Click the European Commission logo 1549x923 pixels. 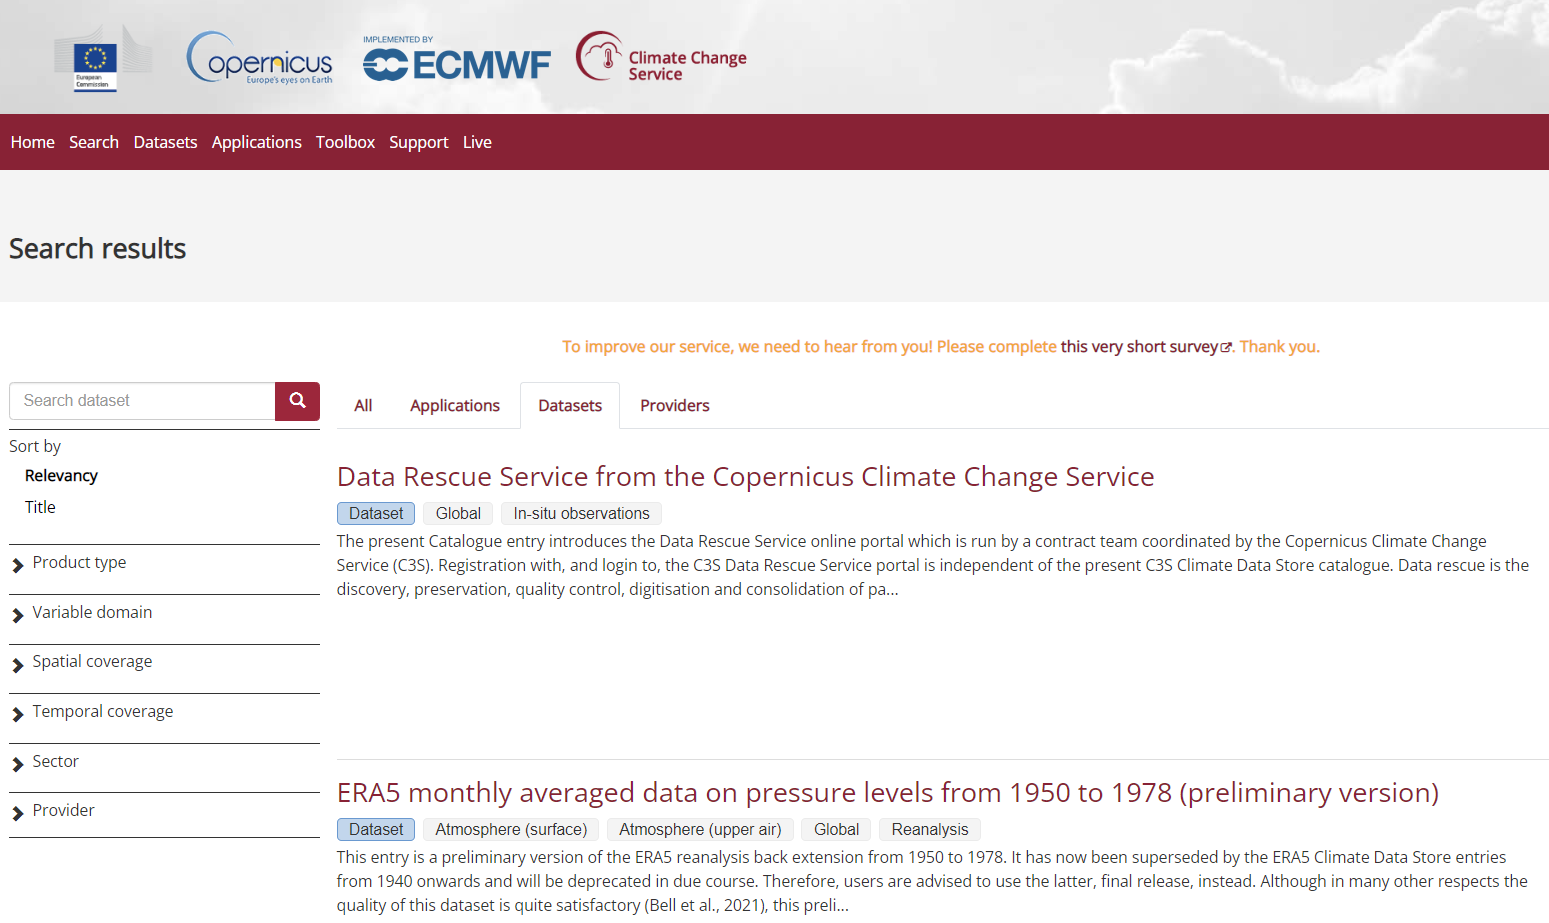click(96, 64)
